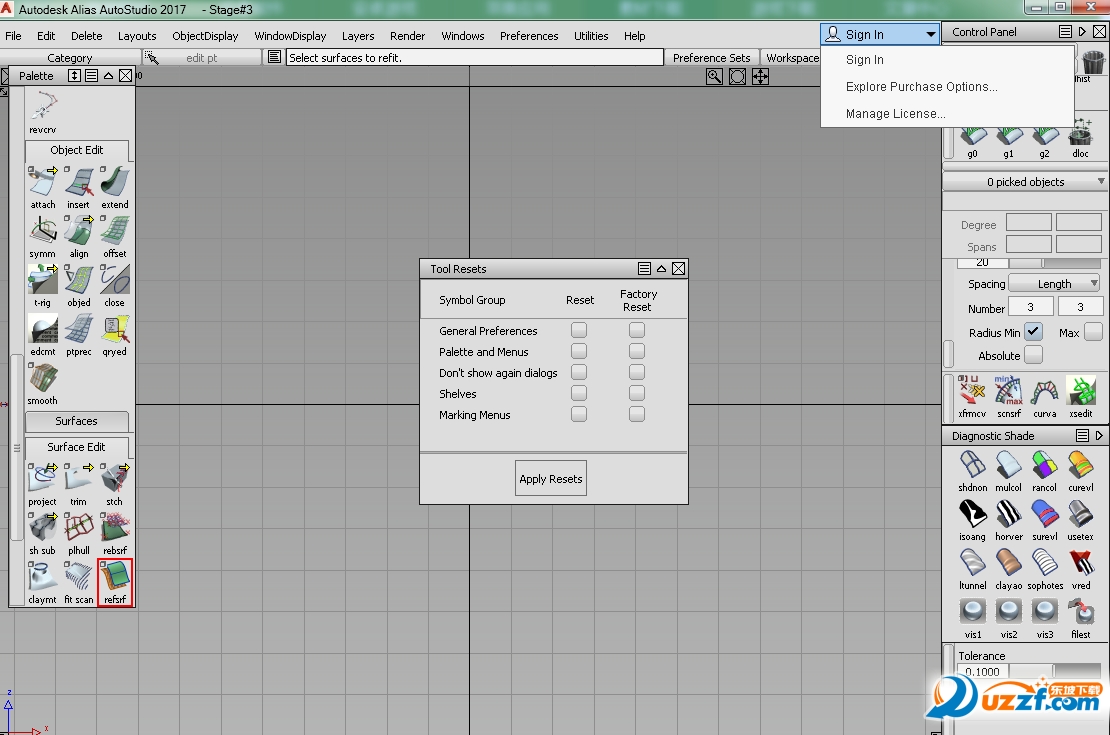The image size is (1110, 735).
Task: Open the Spacing dropdown set to Length
Action: [x=1053, y=283]
